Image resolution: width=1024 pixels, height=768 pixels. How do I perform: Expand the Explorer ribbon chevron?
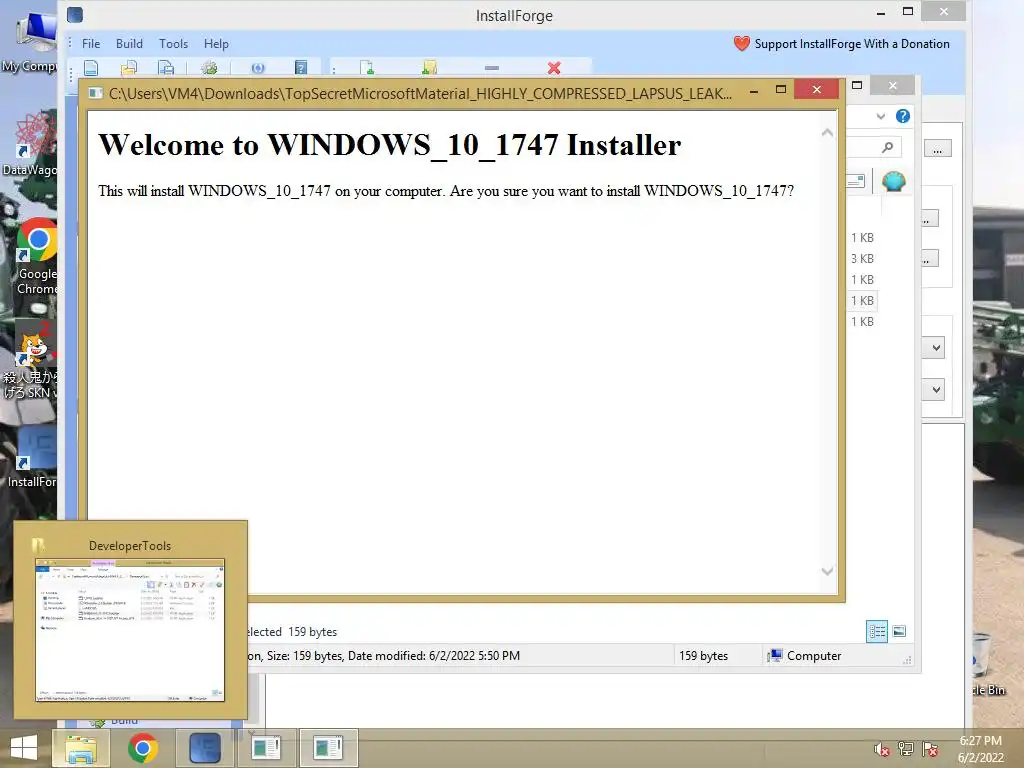click(x=880, y=116)
